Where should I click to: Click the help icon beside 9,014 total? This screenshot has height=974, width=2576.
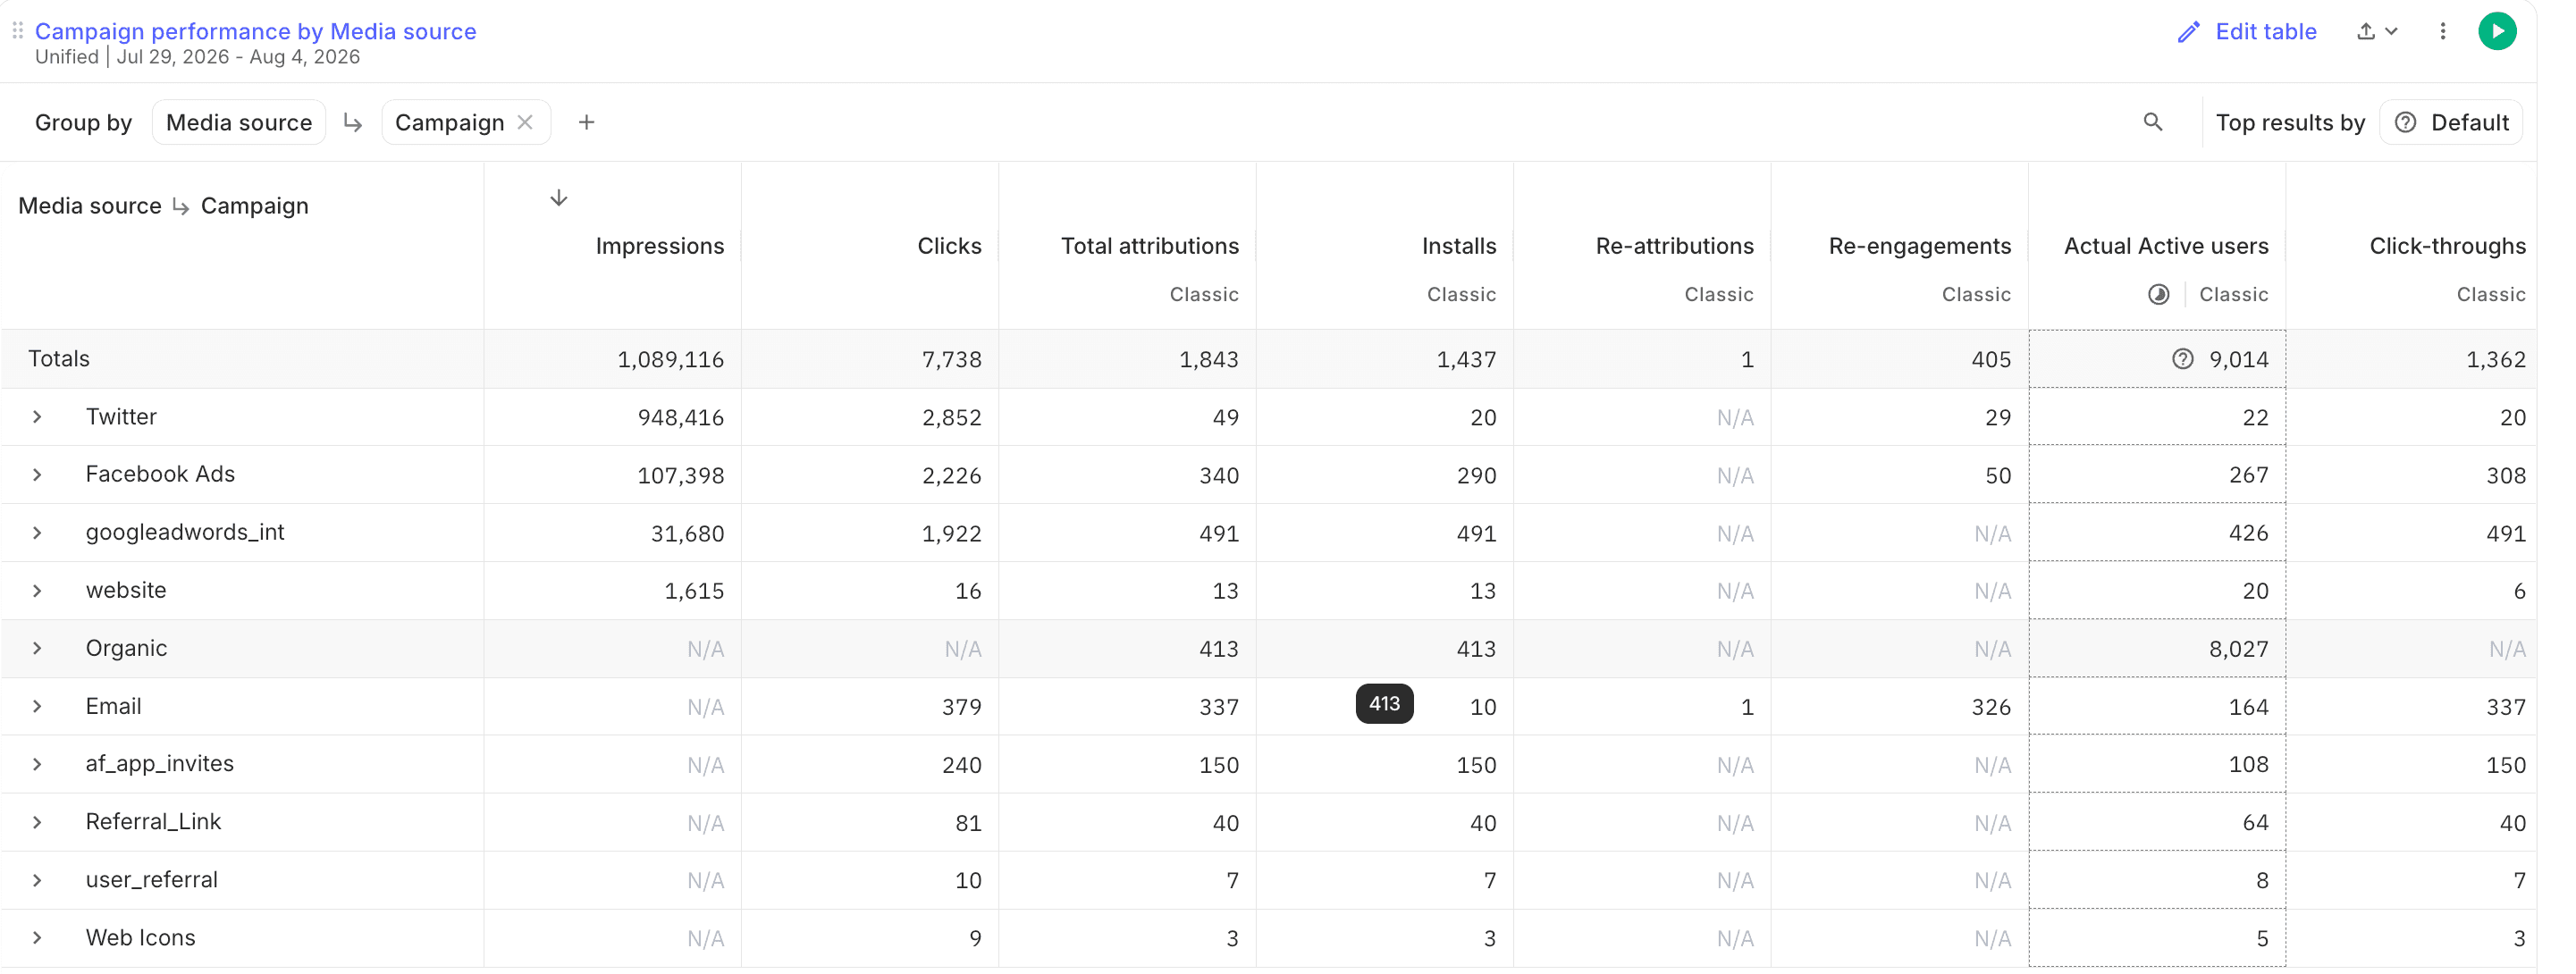point(2183,359)
